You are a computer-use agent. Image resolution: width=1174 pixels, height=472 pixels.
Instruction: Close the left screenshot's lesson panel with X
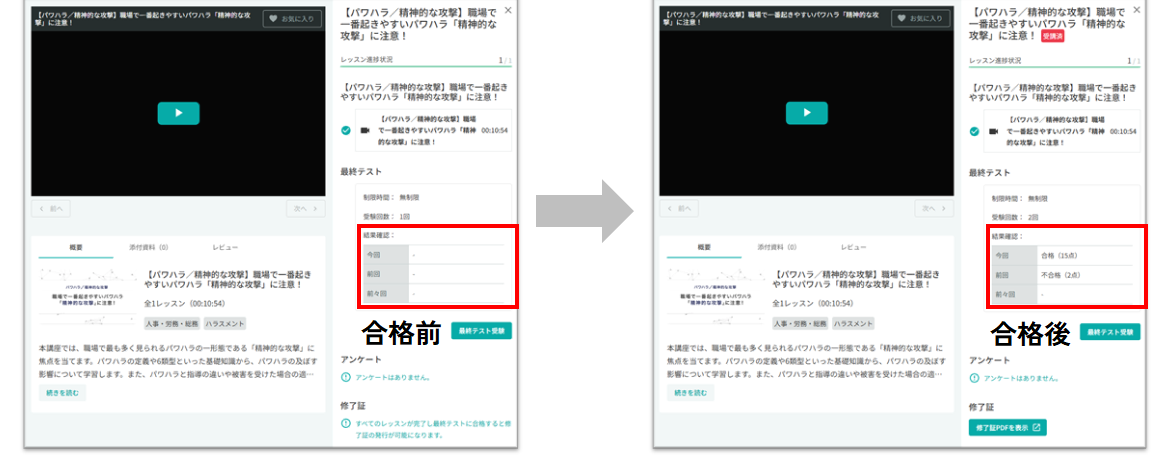click(x=508, y=10)
